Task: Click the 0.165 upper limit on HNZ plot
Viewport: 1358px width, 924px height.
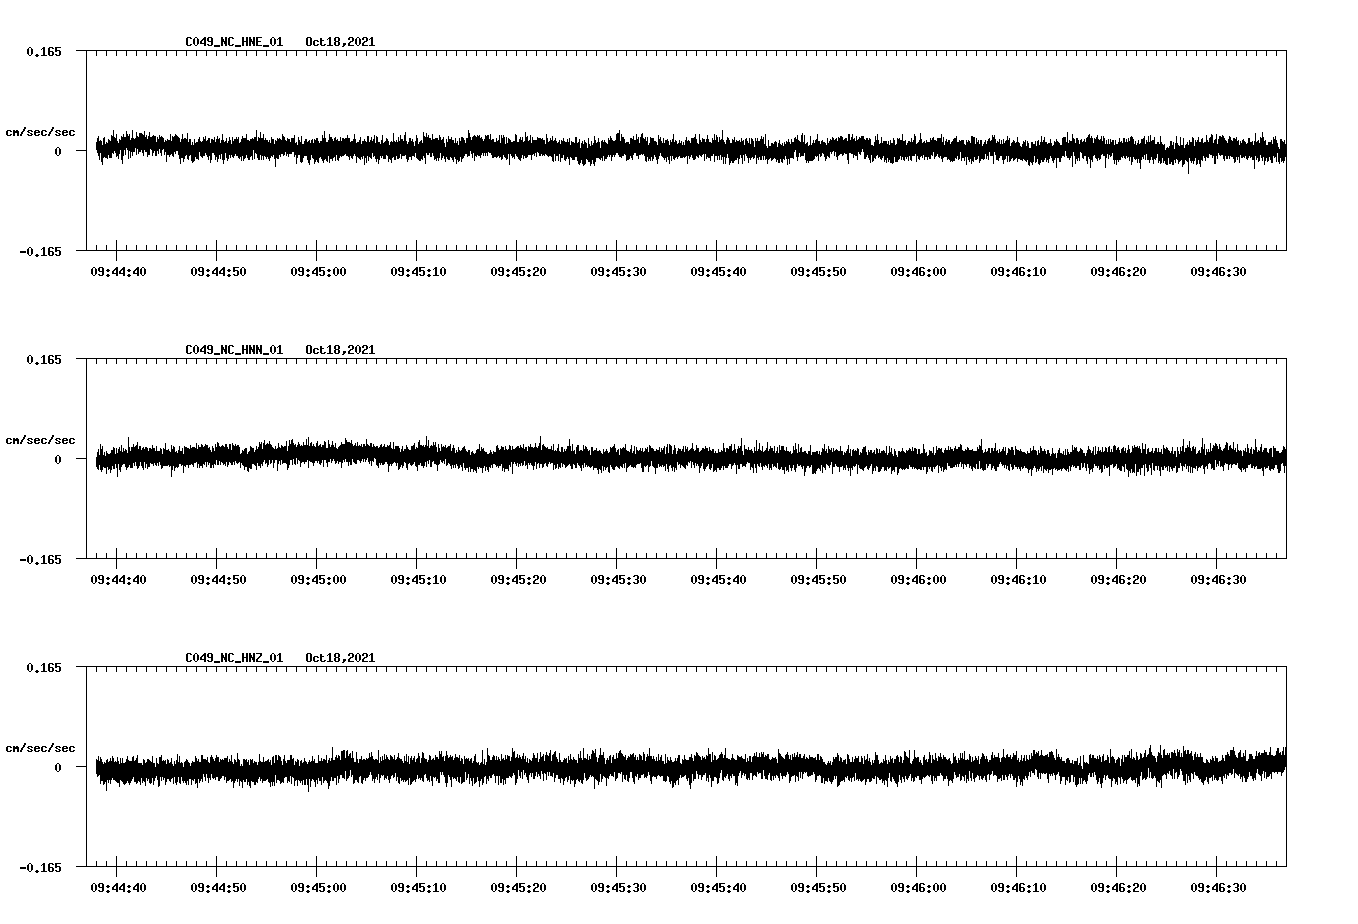Action: pos(44,667)
